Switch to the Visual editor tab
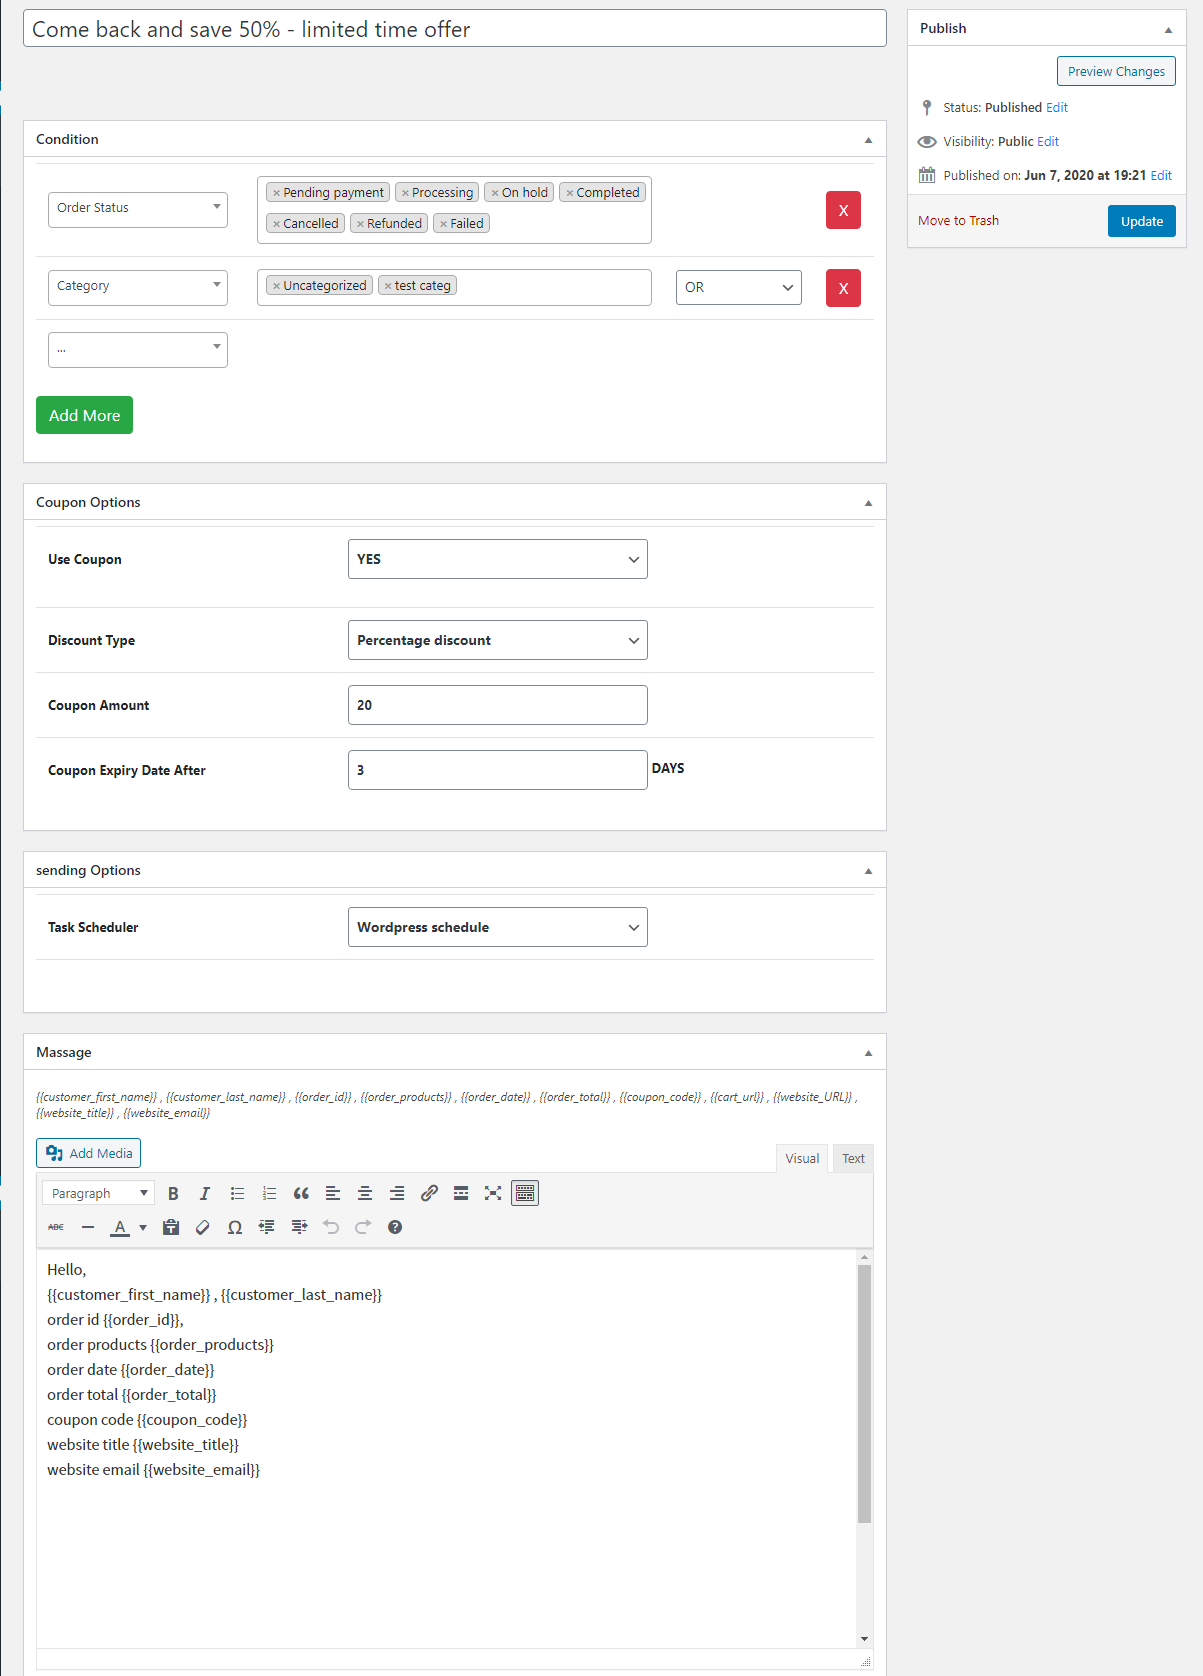 click(802, 1158)
